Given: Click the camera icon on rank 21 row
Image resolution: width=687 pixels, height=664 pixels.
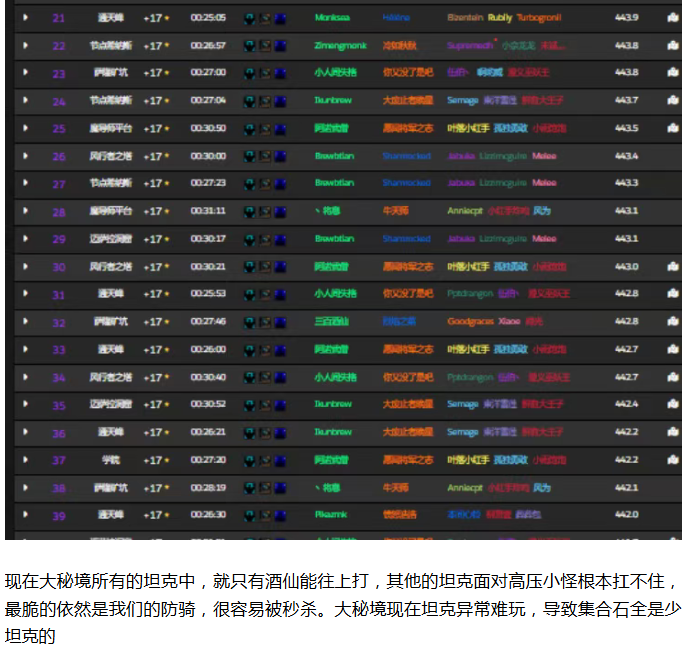Looking at the screenshot, I should [672, 18].
